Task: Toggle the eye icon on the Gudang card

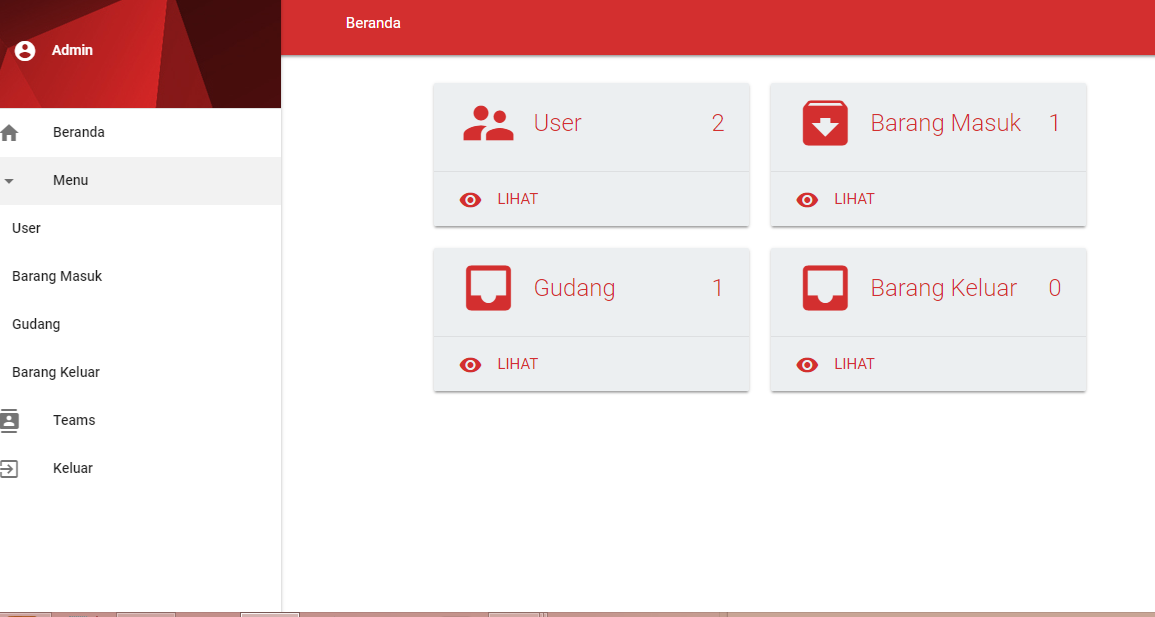Action: point(470,364)
